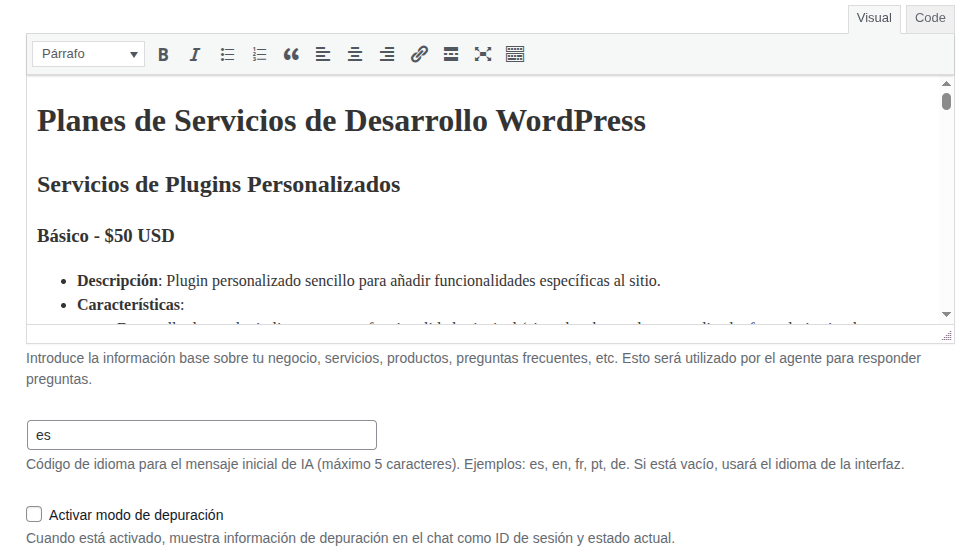Click the editor scrollbar up arrow
Viewport: 966px width, 546px height.
click(x=946, y=84)
